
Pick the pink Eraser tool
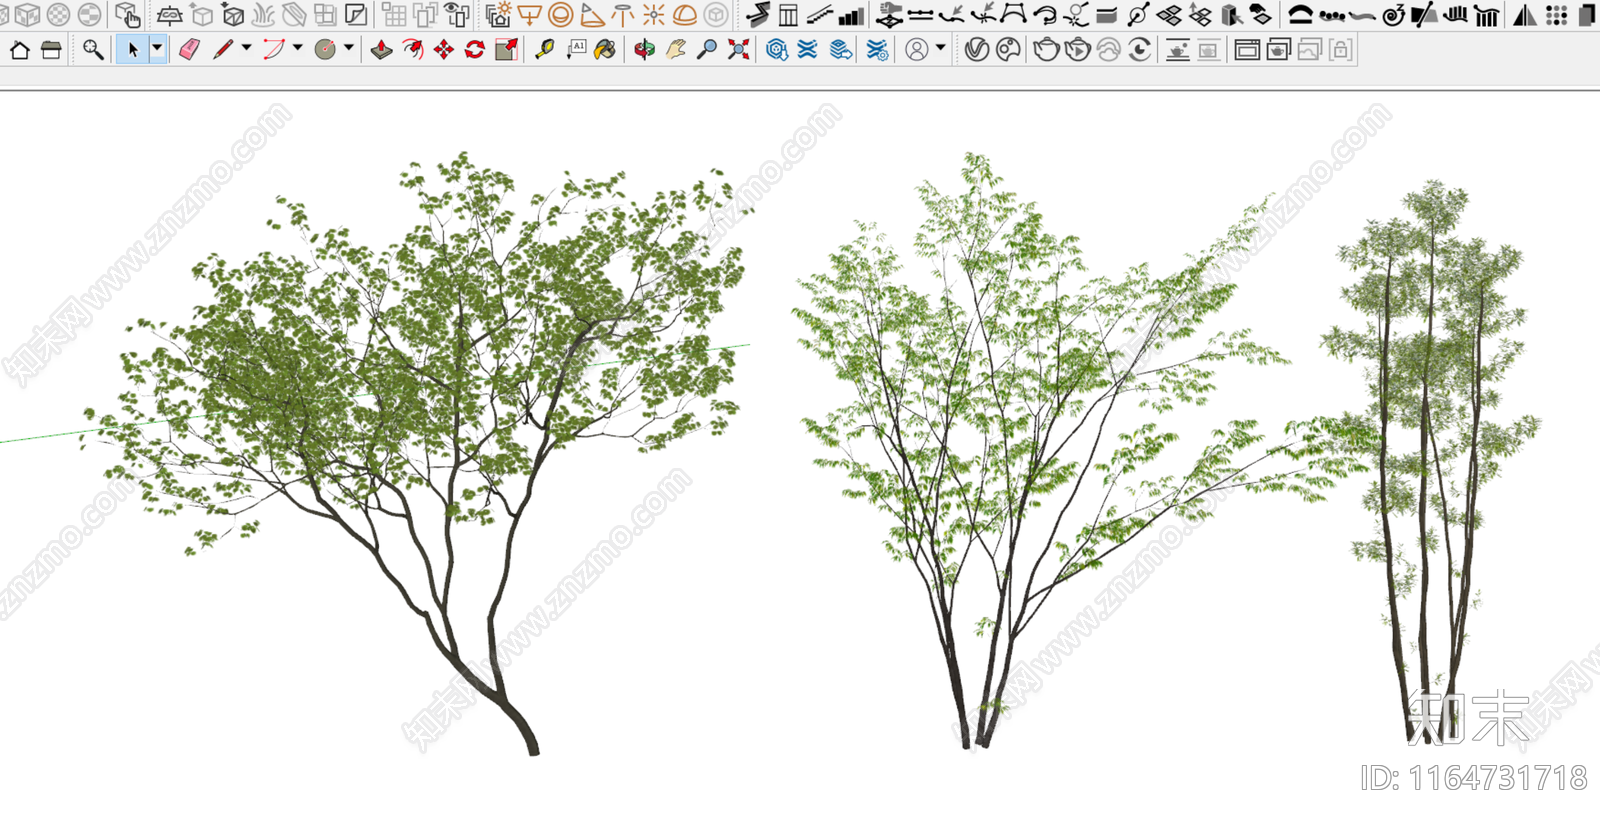(x=189, y=49)
